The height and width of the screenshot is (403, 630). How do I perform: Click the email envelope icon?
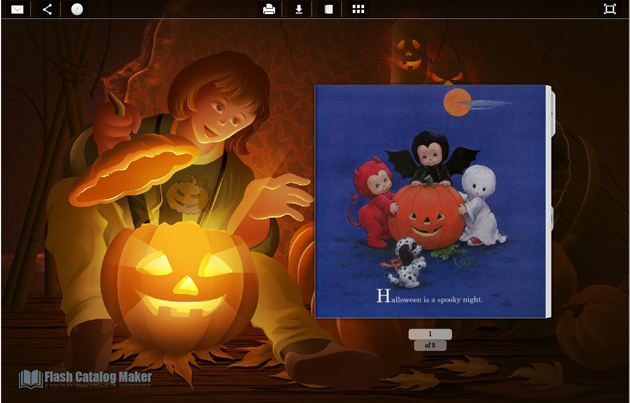pyautogui.click(x=17, y=9)
